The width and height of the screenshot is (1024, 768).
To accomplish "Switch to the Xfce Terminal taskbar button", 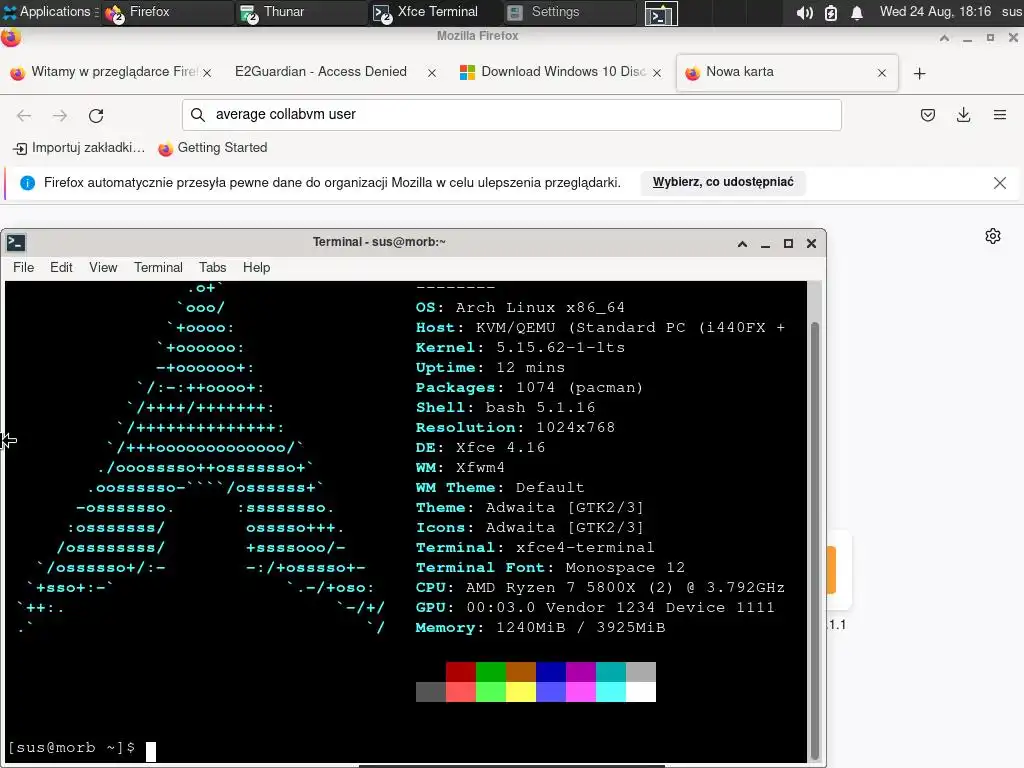I will (x=436, y=12).
